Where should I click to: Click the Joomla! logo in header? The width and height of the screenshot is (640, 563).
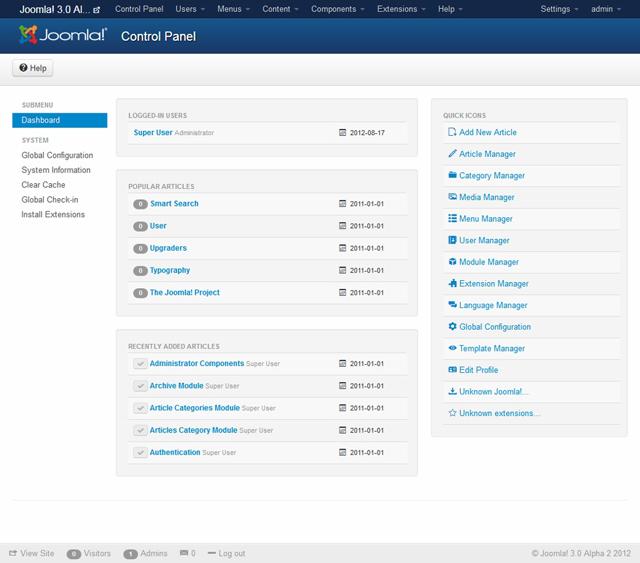63,35
